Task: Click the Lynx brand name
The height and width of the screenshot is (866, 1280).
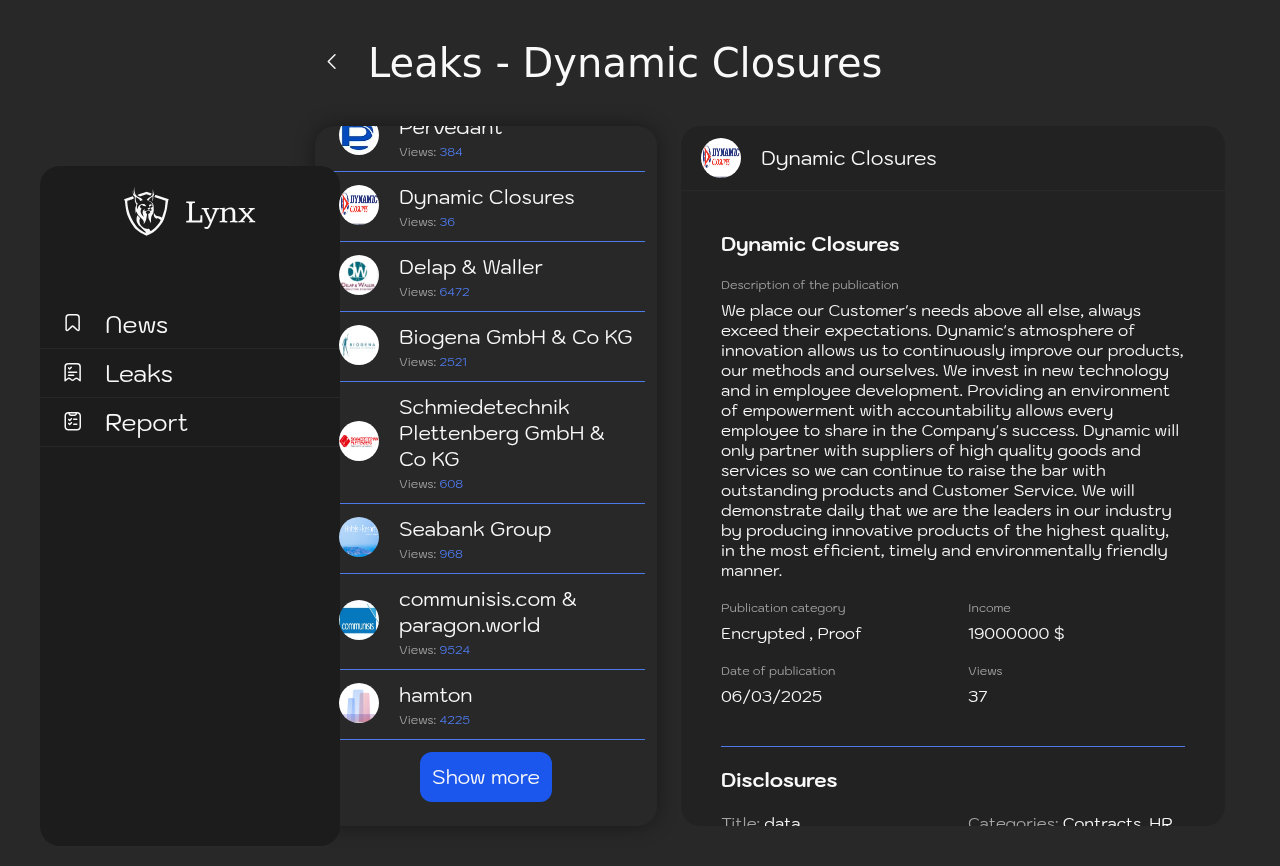Action: [x=220, y=213]
